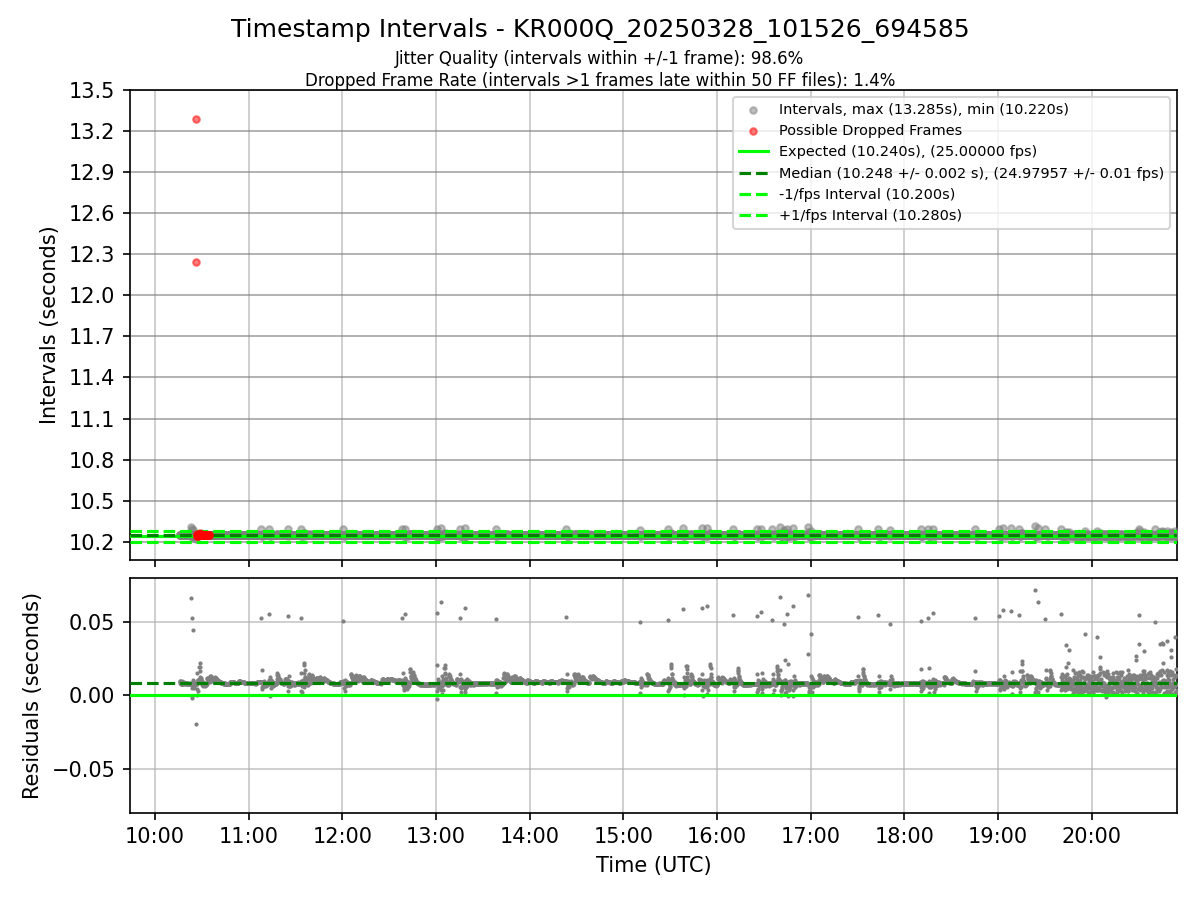Click the '19:00' x-axis tick label
This screenshot has height=900, width=1200.
[x=998, y=834]
